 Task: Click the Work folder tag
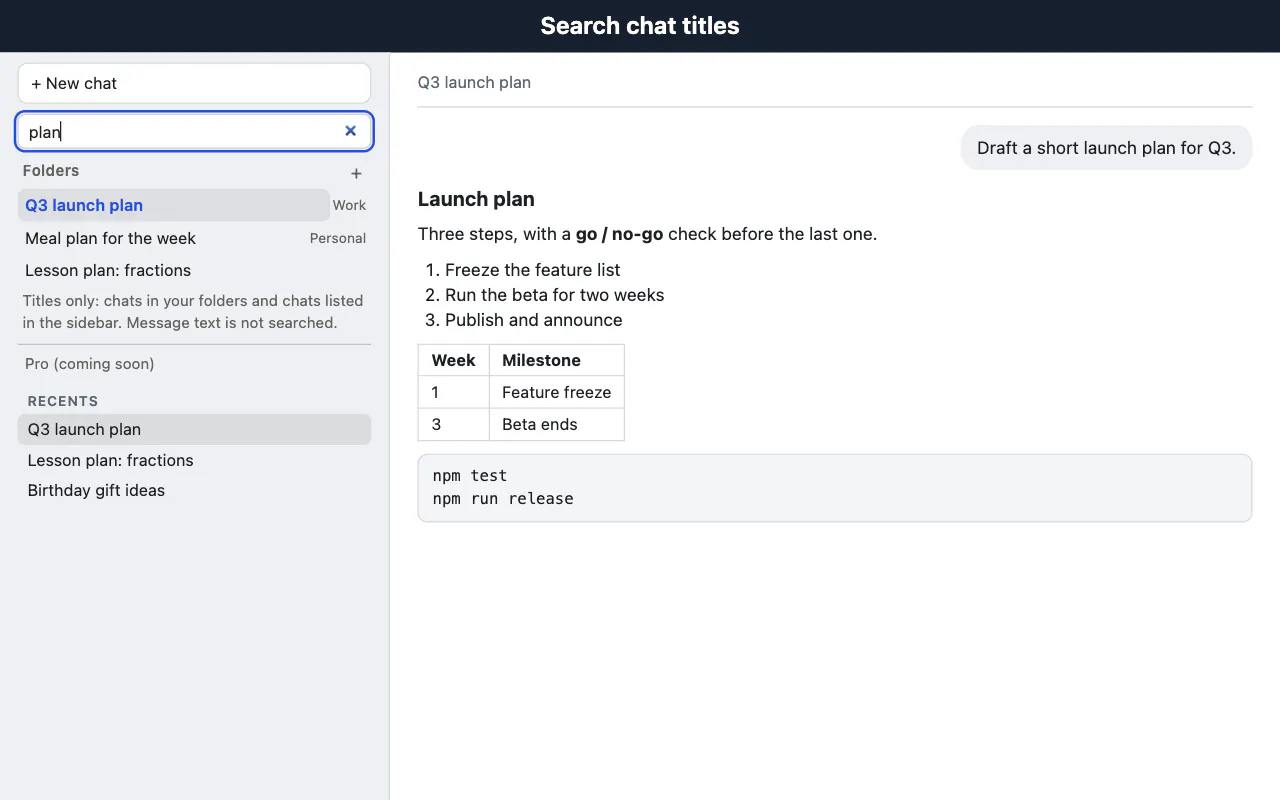pyautogui.click(x=349, y=205)
